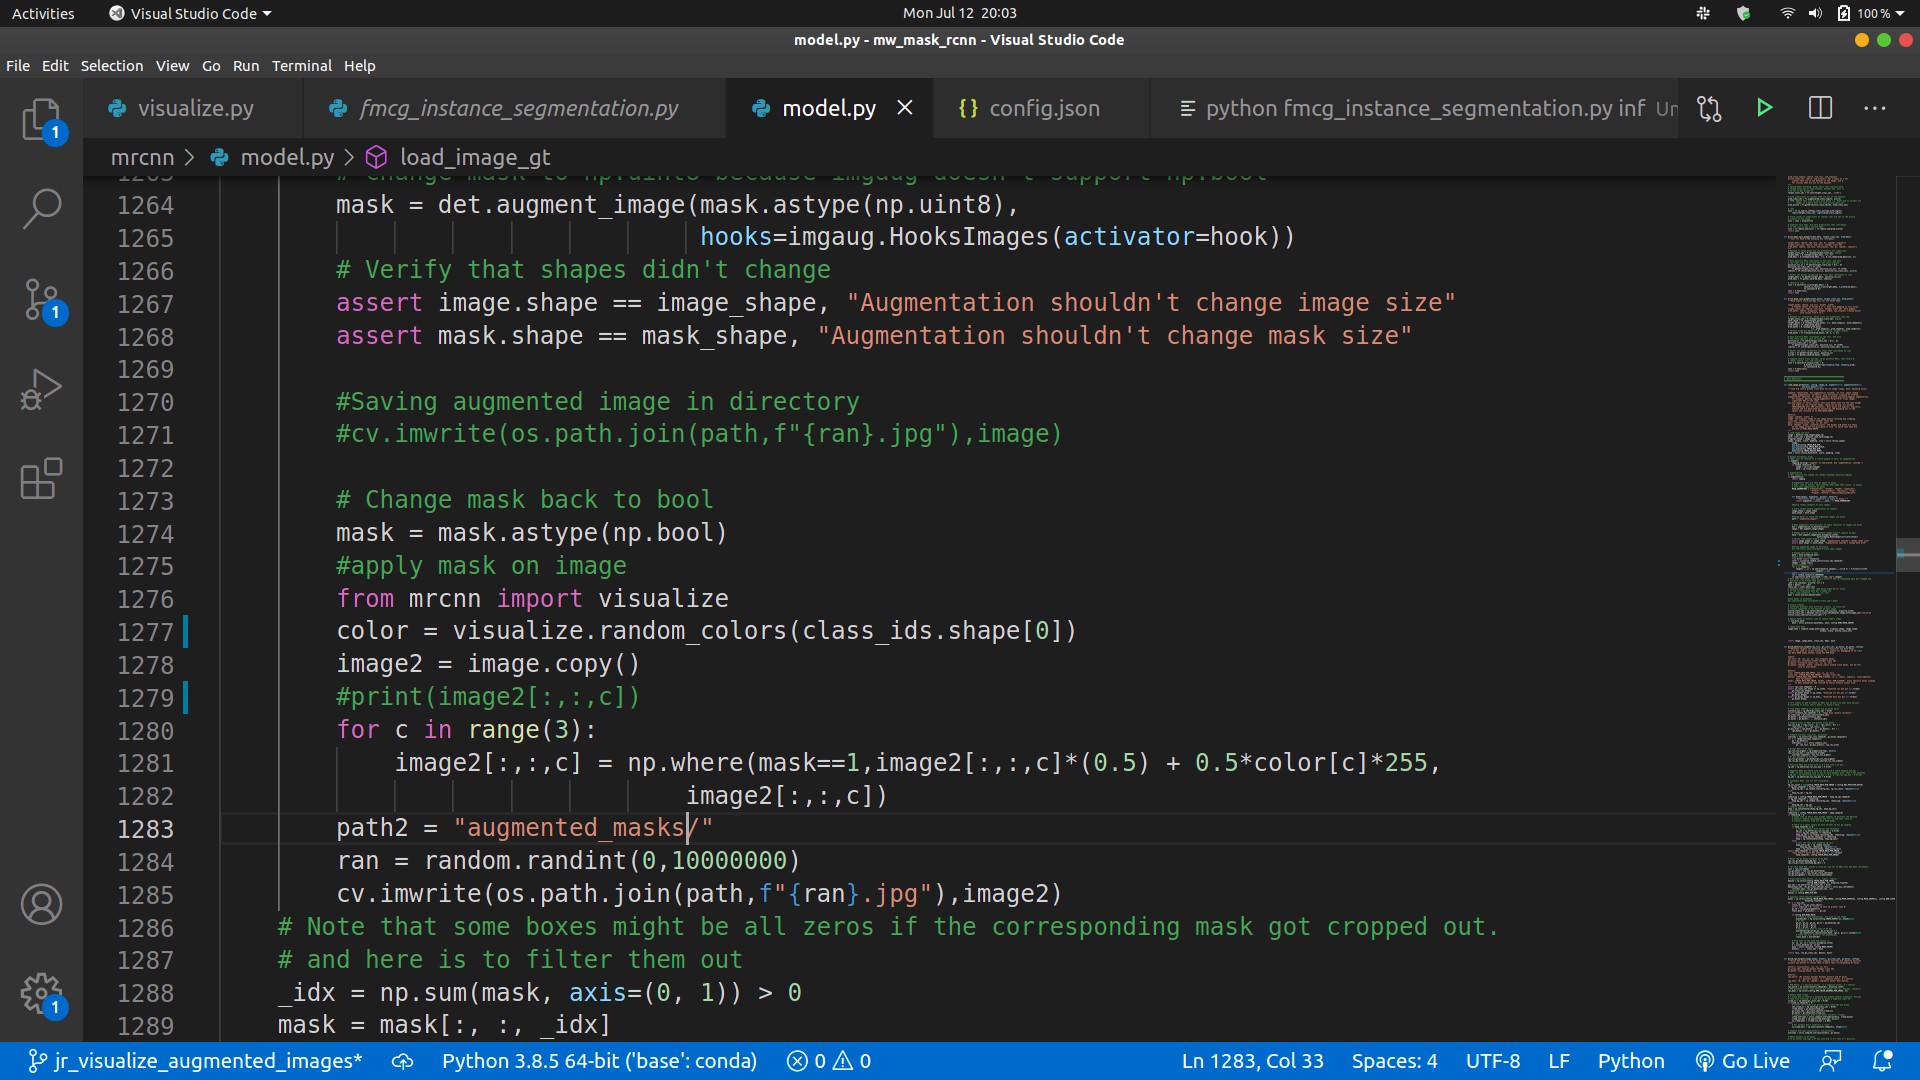Open the Manage gear settings icon
The image size is (1920, 1080).
click(x=41, y=993)
